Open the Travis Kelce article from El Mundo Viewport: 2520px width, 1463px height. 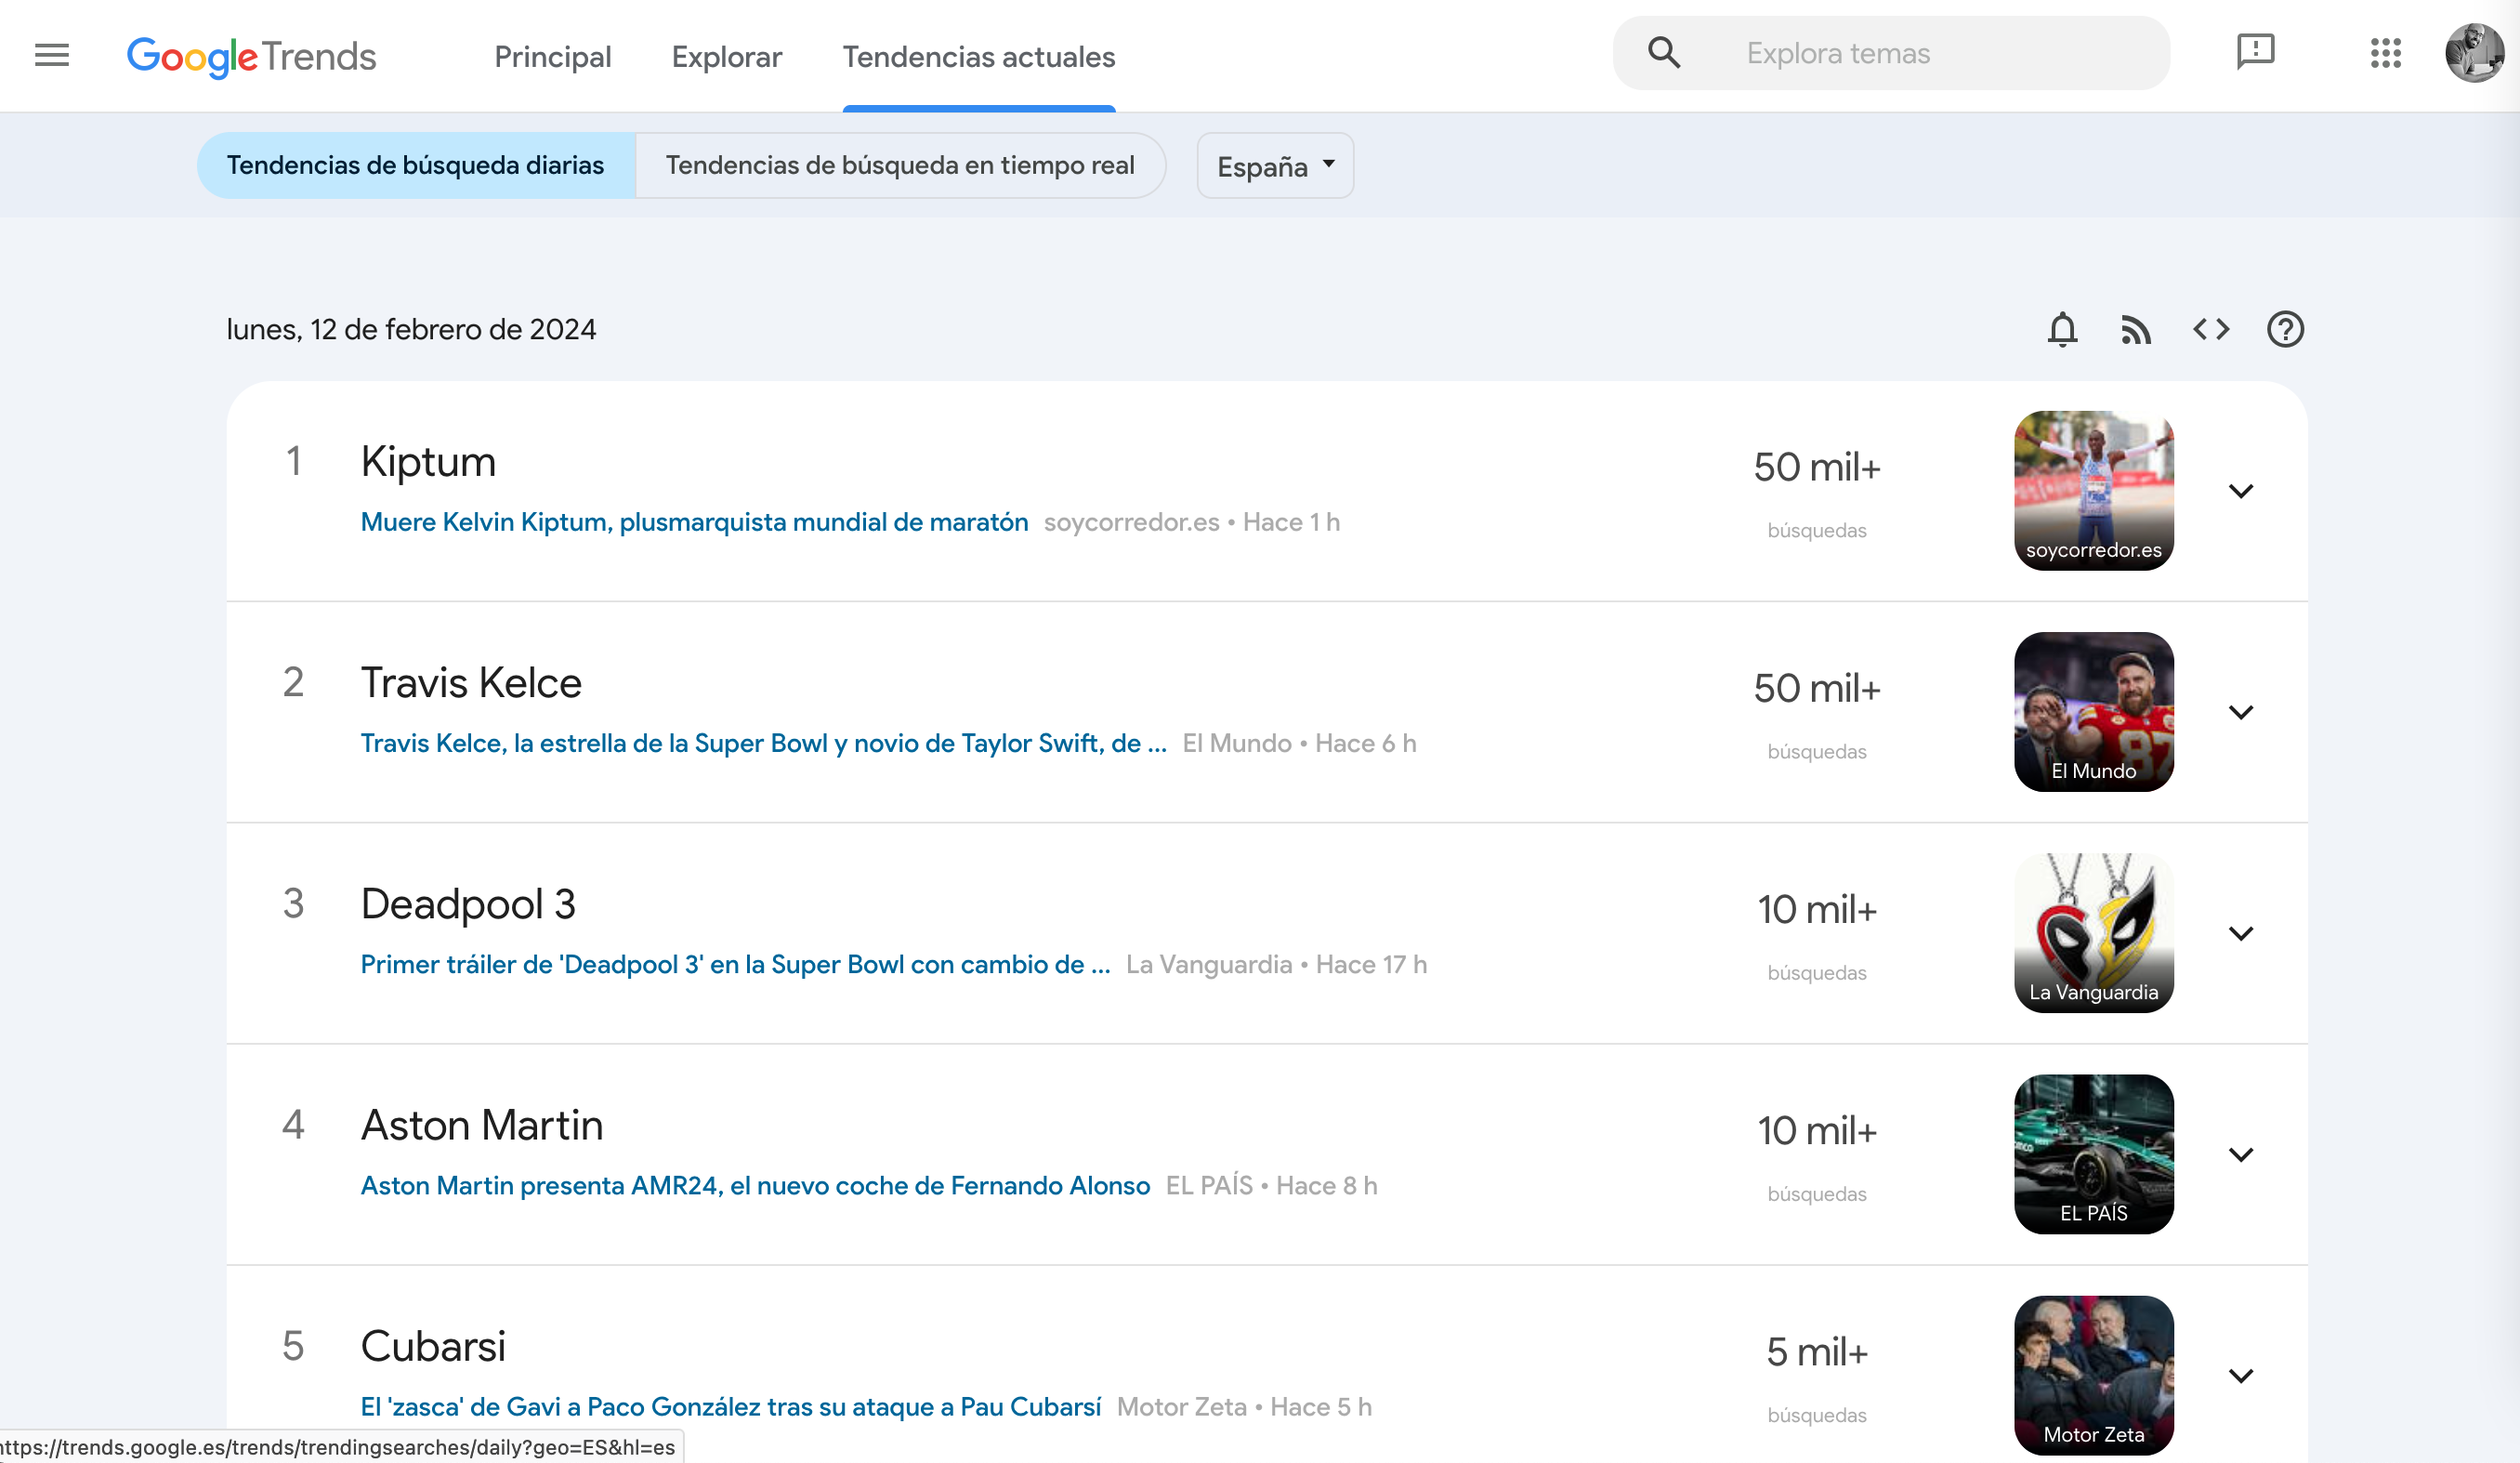[764, 743]
